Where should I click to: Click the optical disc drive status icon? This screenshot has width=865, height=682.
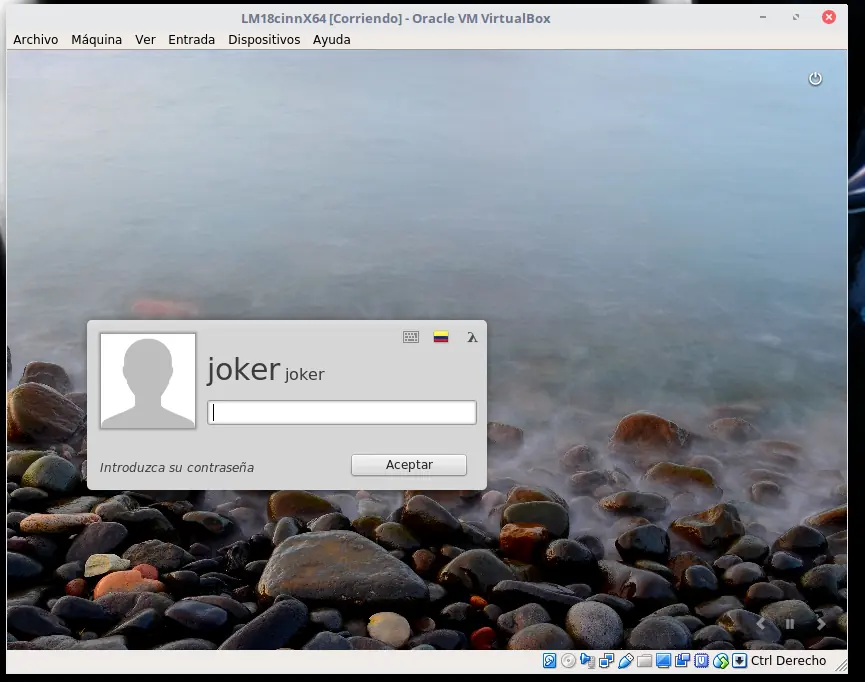568,660
